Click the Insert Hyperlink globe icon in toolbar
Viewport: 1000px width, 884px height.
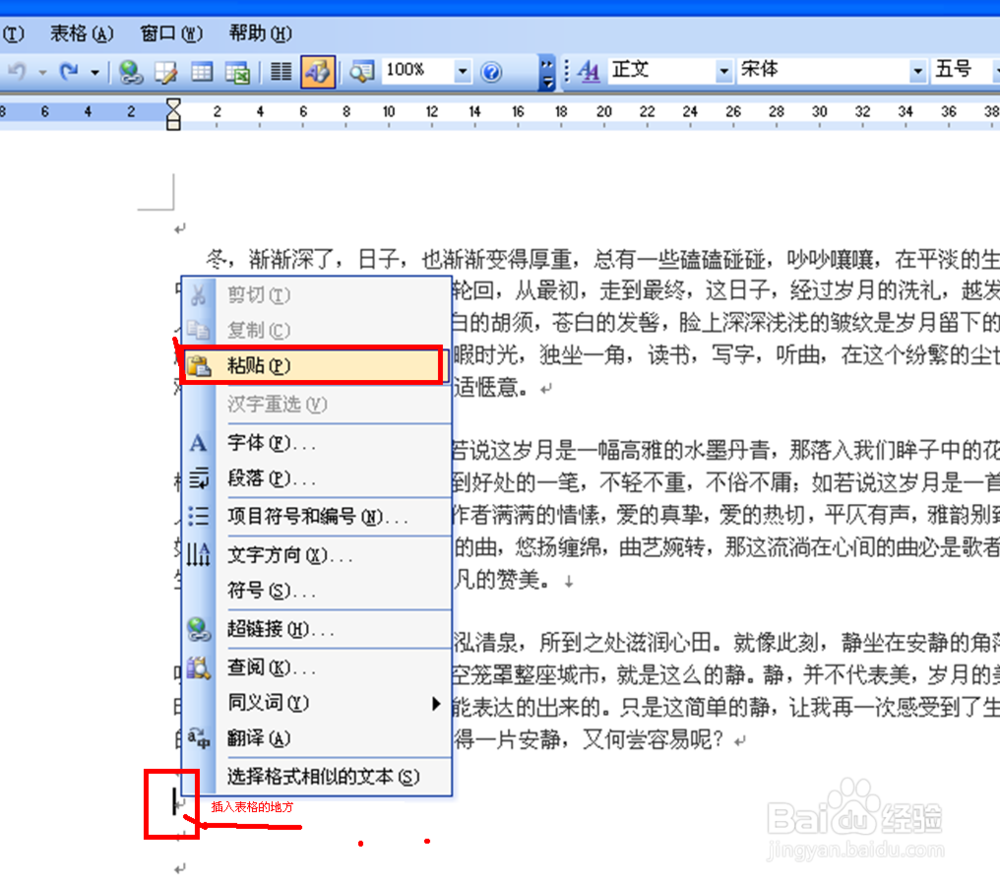click(x=131, y=71)
